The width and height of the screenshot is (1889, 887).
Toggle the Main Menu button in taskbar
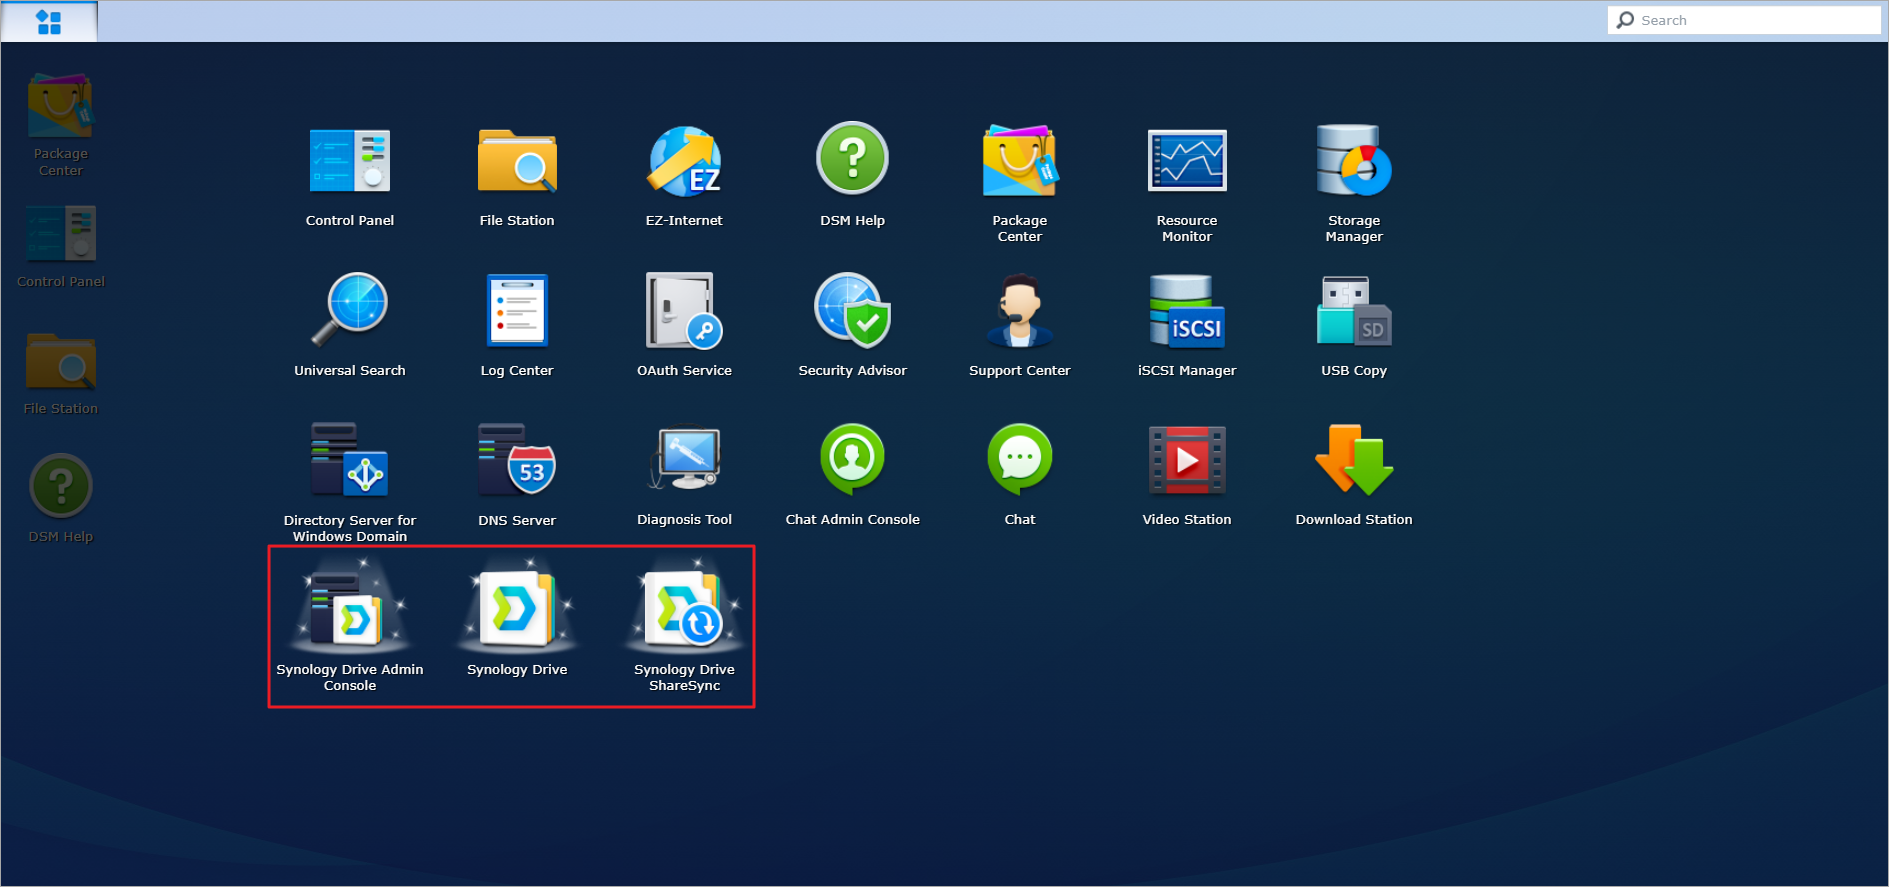49,21
